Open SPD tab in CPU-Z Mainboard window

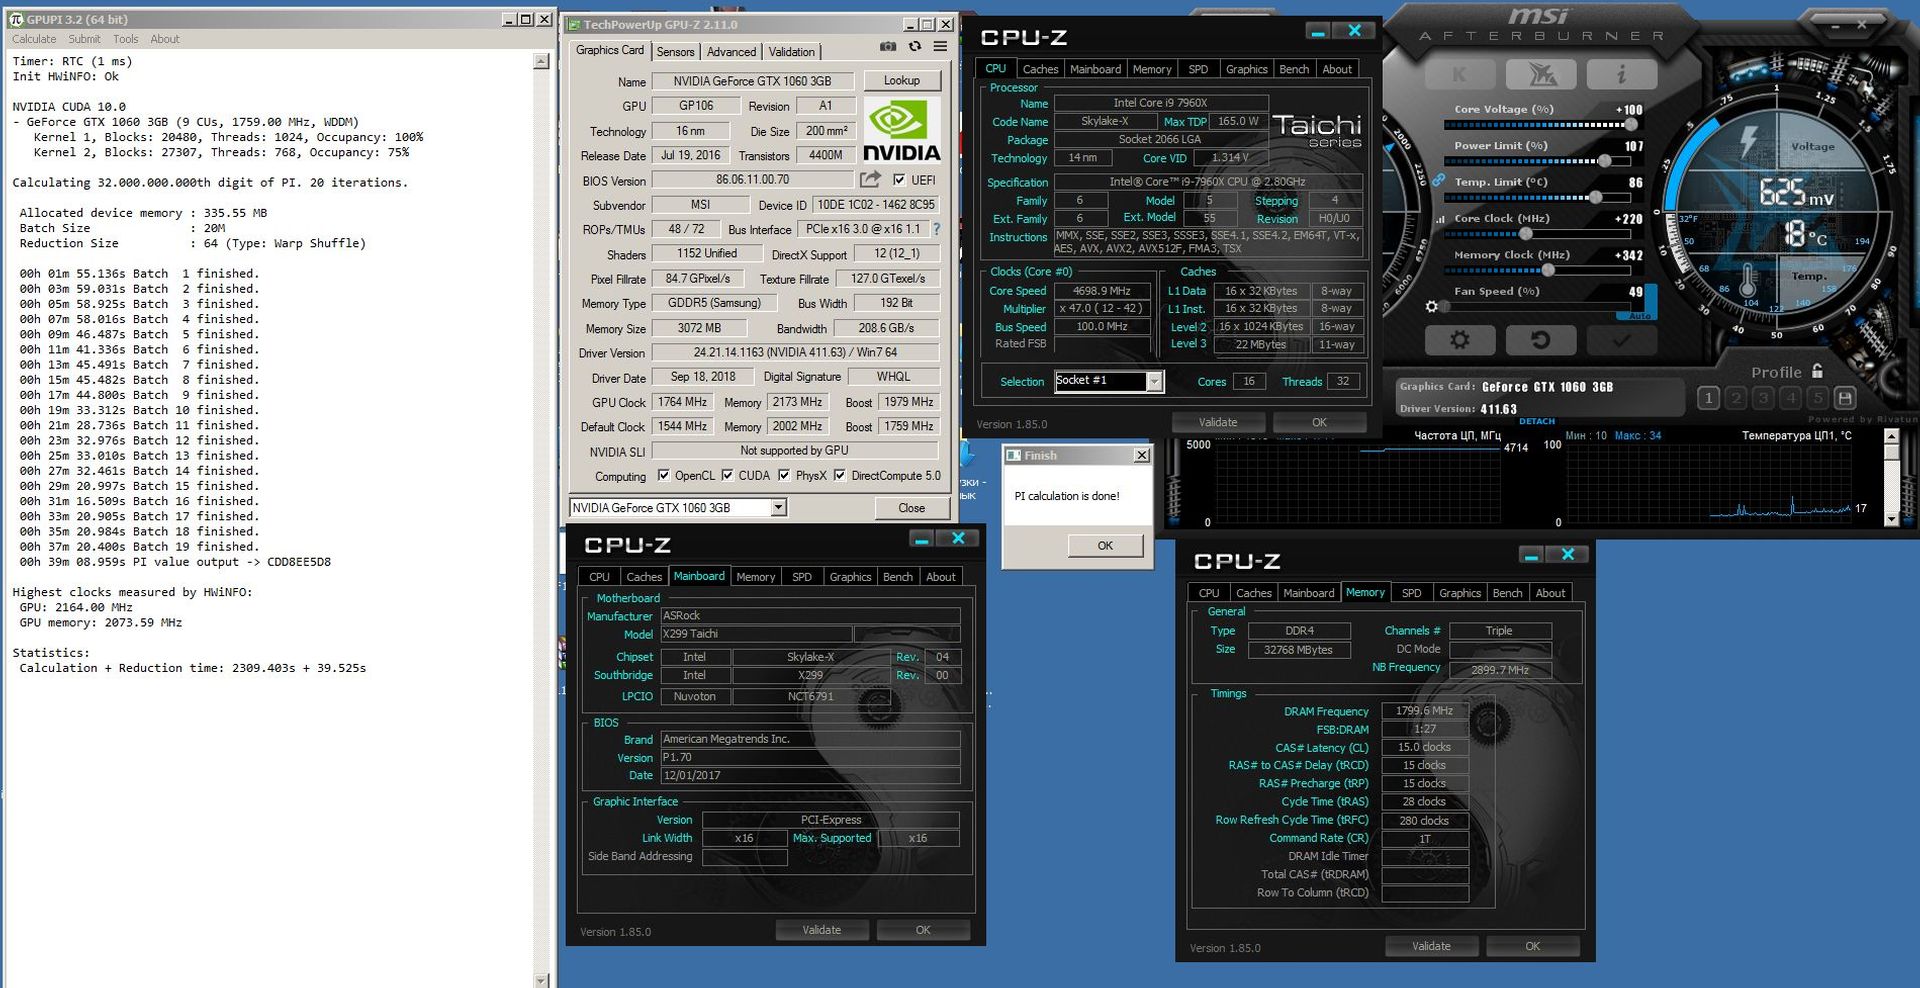[x=802, y=577]
